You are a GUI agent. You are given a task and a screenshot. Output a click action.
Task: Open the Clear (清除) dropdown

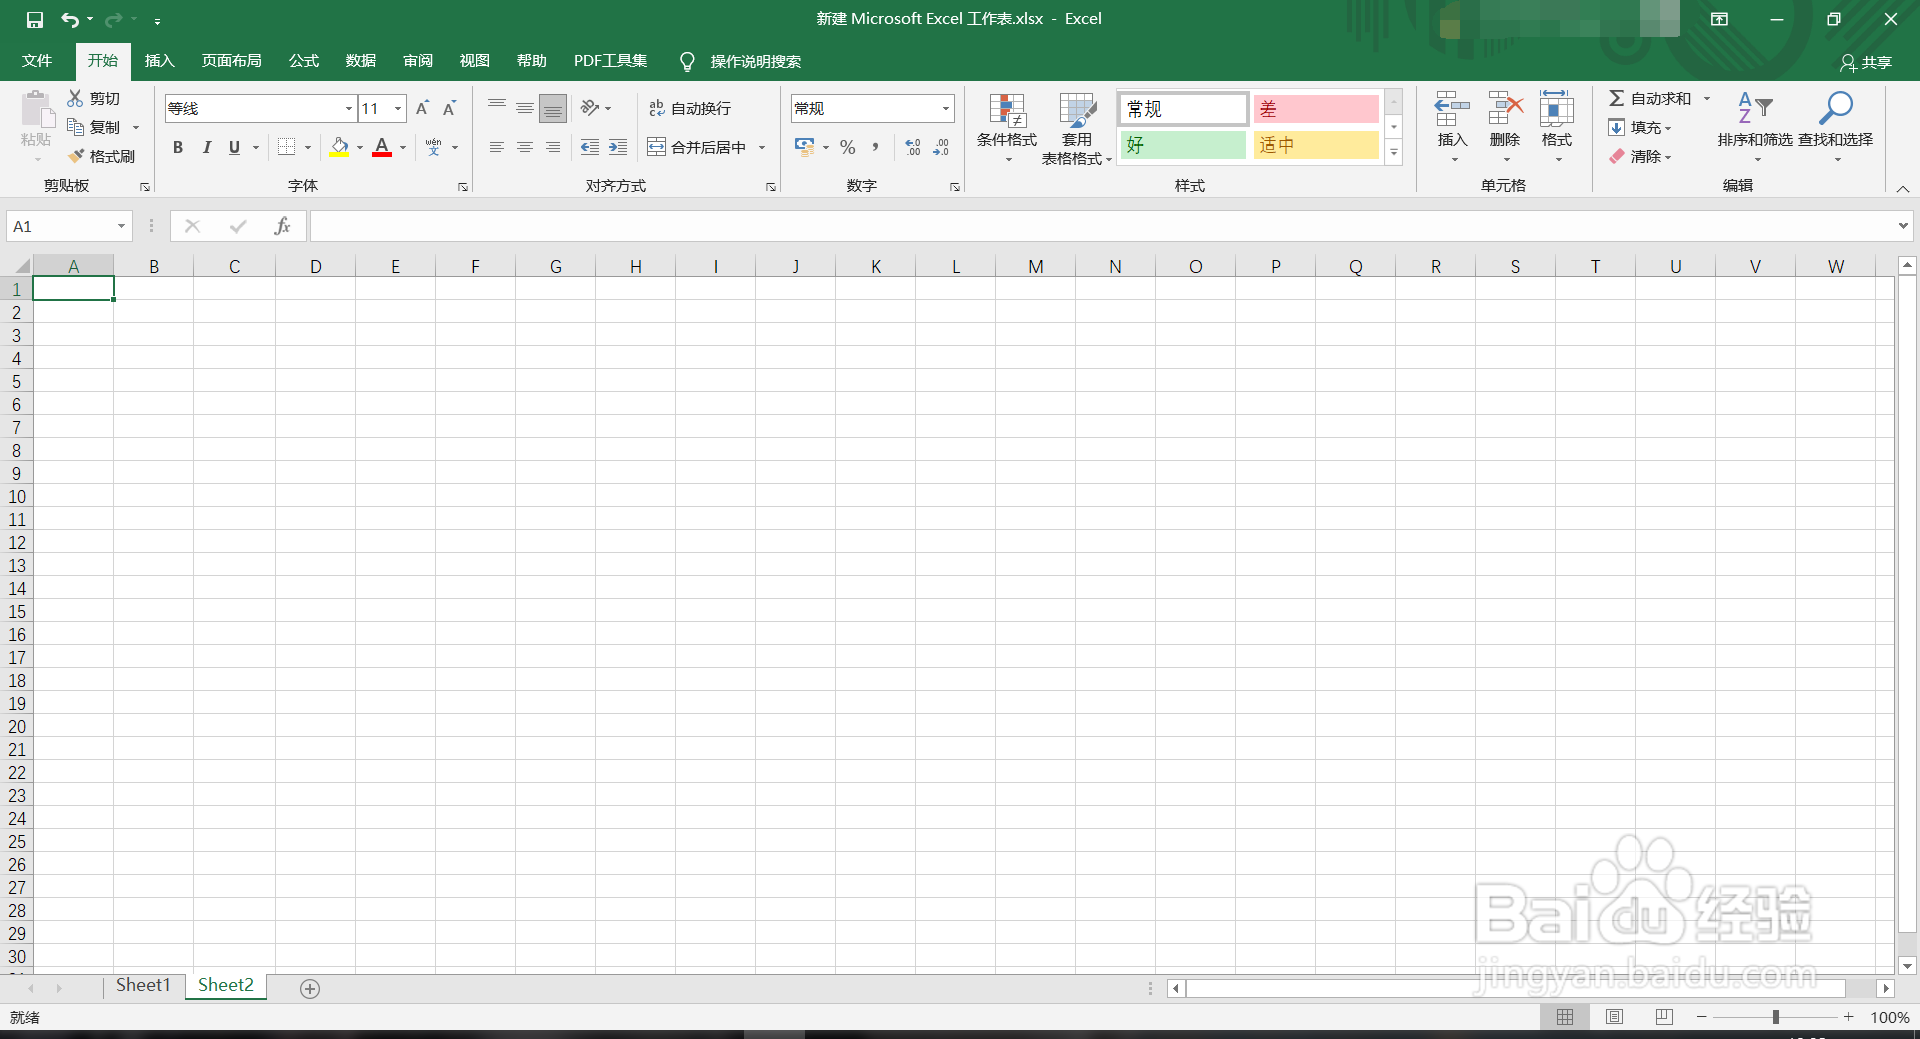[1640, 156]
